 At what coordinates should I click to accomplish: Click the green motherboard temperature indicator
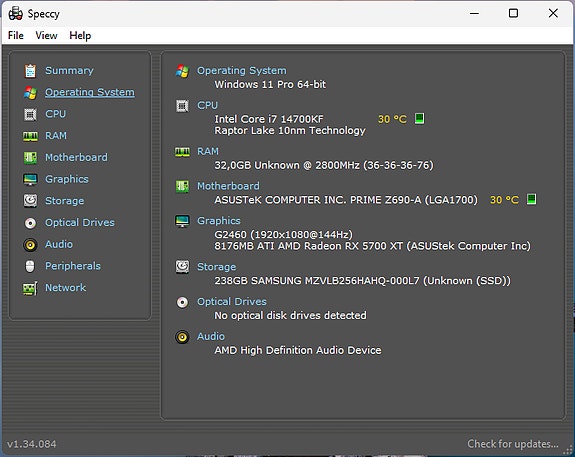pyautogui.click(x=531, y=199)
